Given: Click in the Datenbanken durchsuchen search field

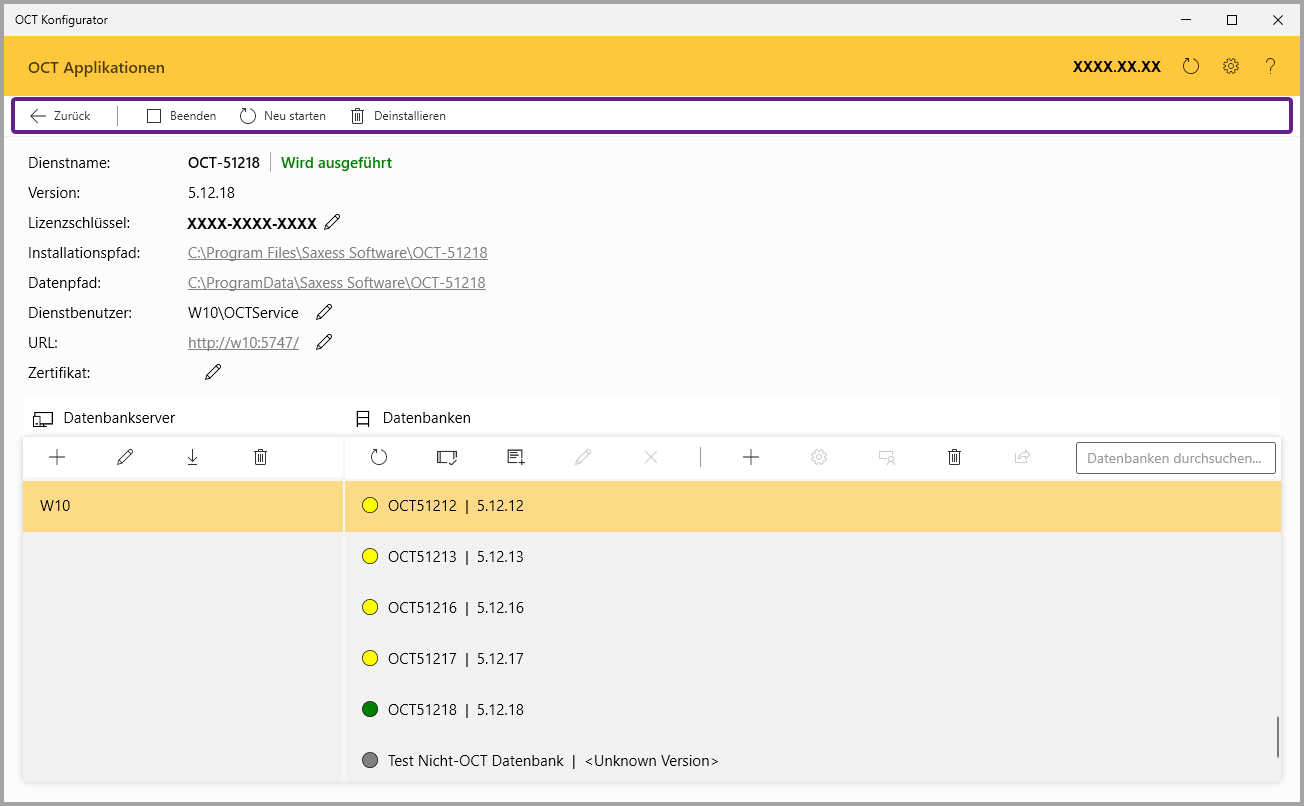Looking at the screenshot, I should point(1175,457).
